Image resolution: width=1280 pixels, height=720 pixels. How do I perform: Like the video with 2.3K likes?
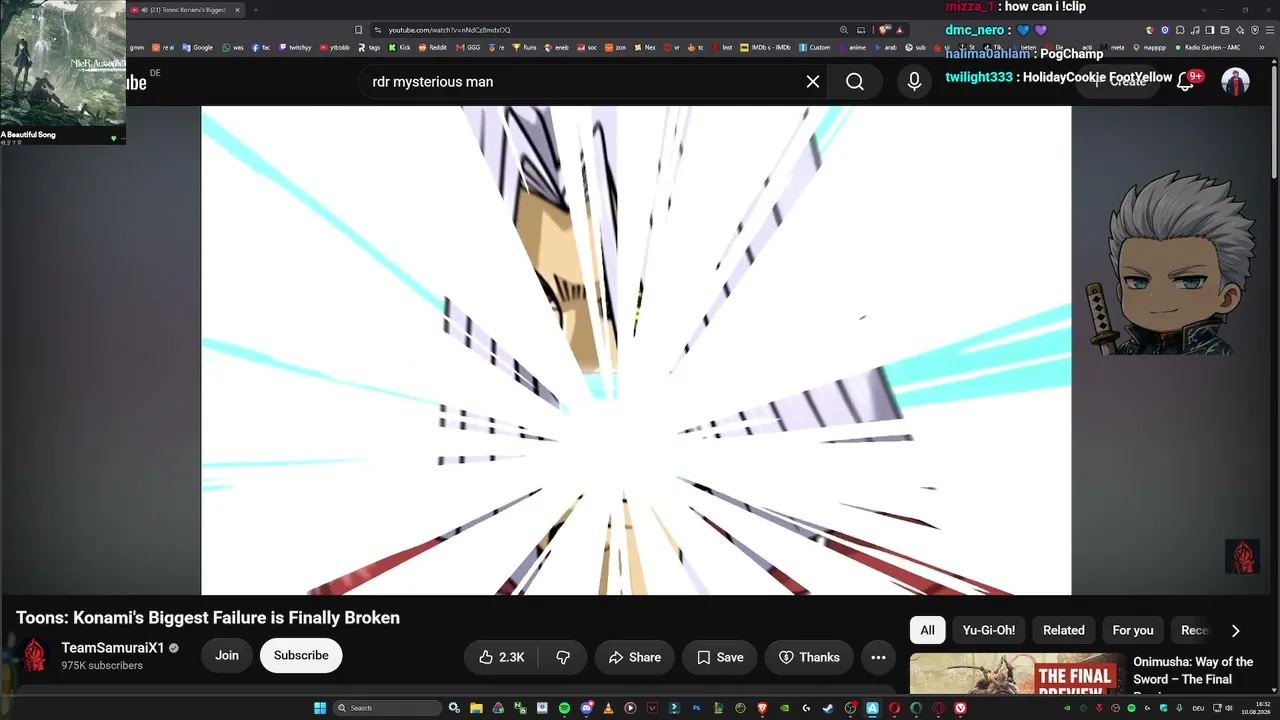point(502,657)
